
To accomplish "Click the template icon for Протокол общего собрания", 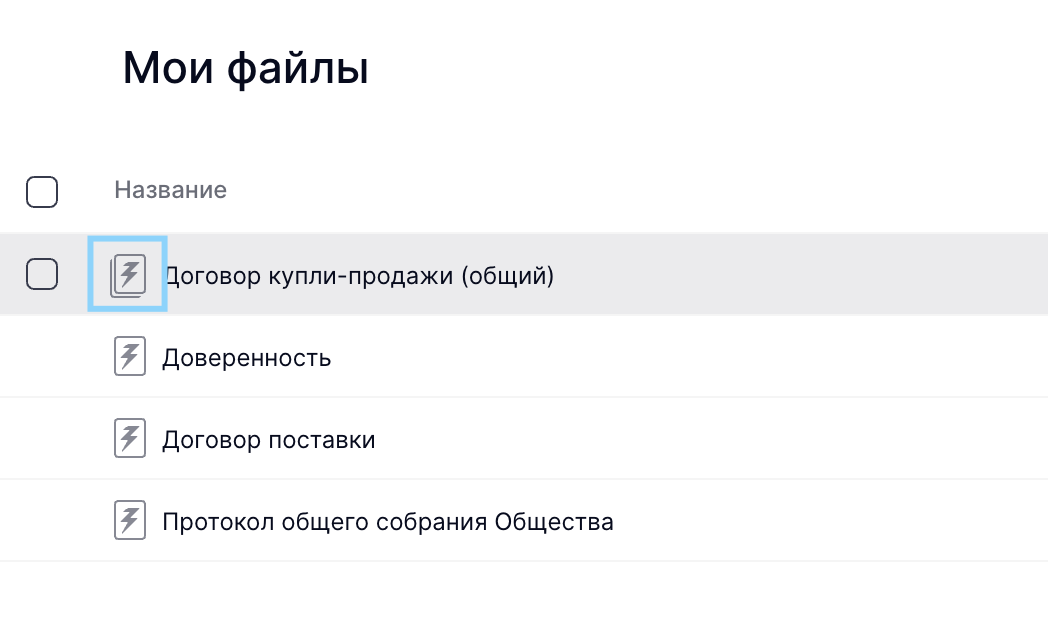I will tap(130, 520).
